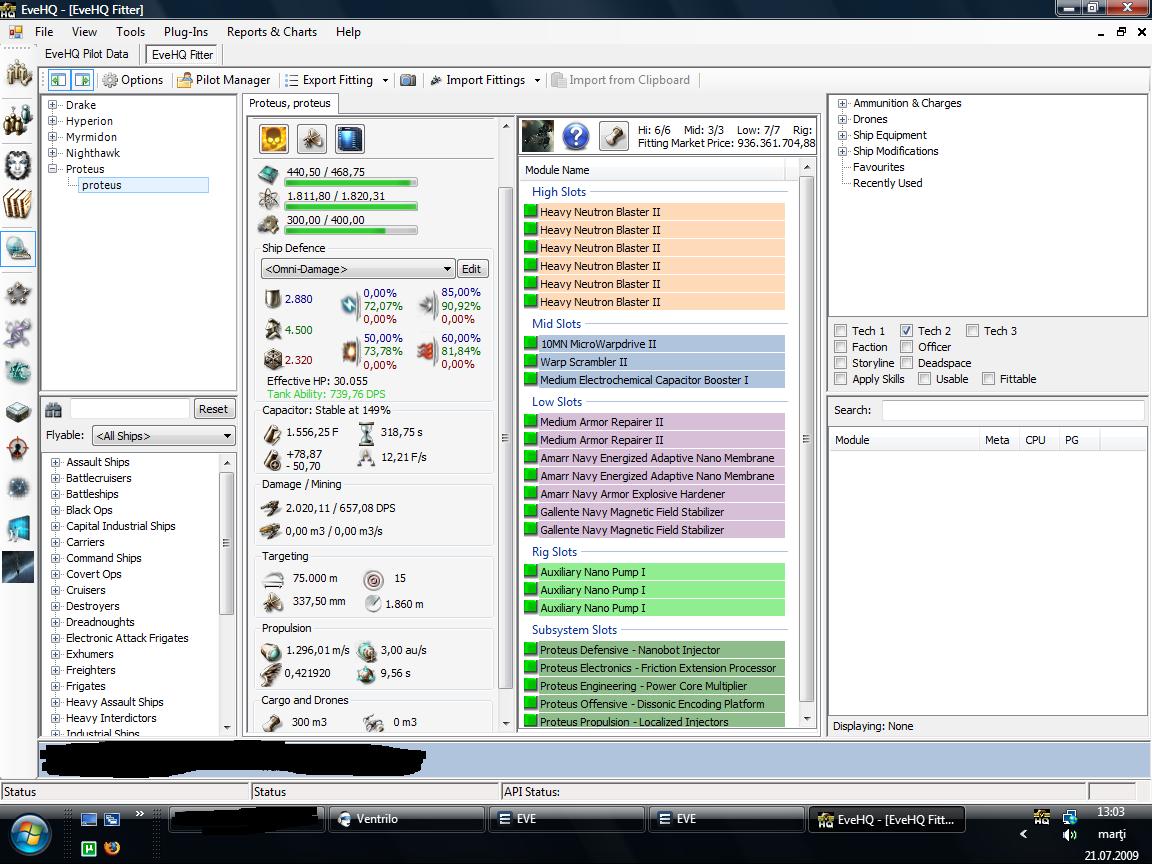Uncheck the Tech 2 checkbox

(907, 331)
